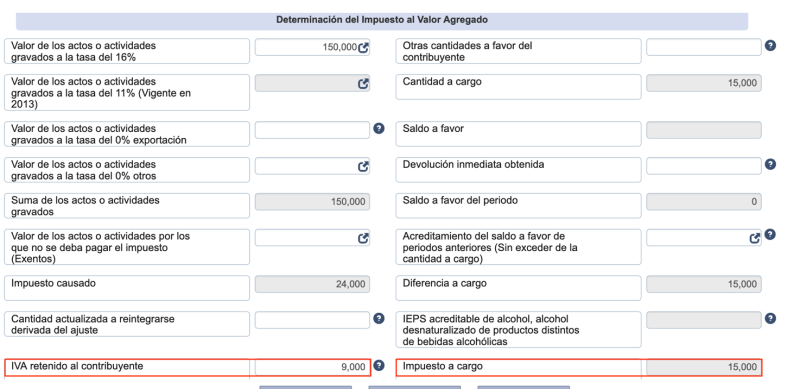Click the 'Cantidad a cargo' label
The height and width of the screenshot is (389, 800).
(x=442, y=82)
